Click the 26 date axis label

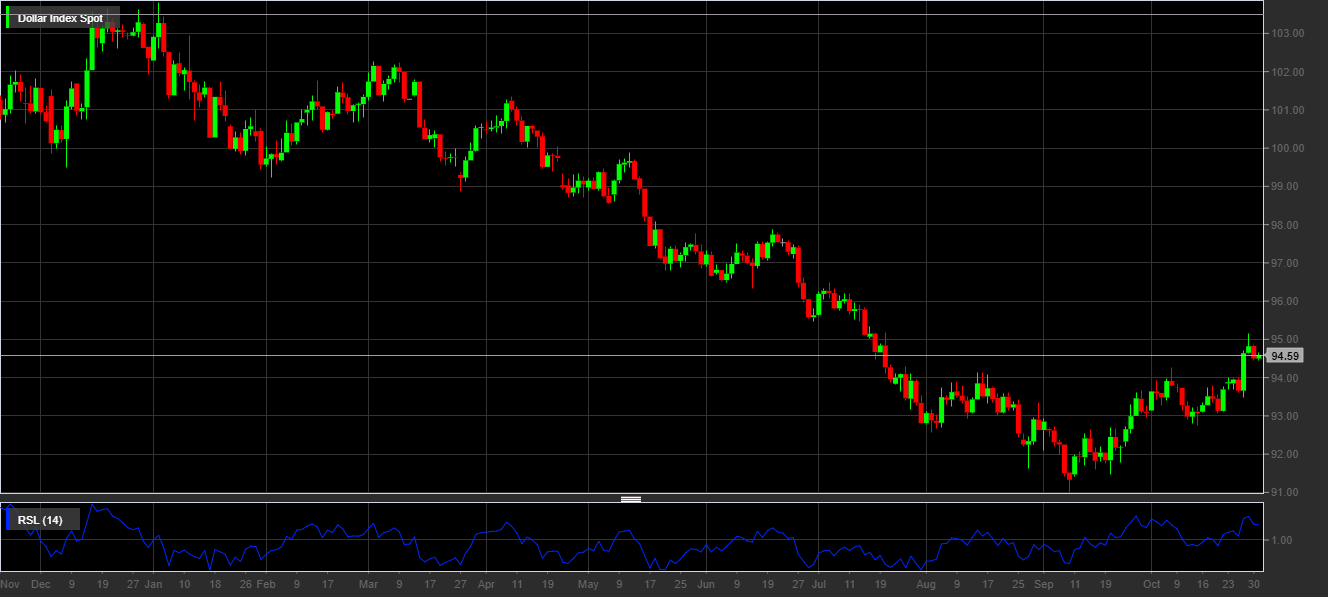point(246,583)
